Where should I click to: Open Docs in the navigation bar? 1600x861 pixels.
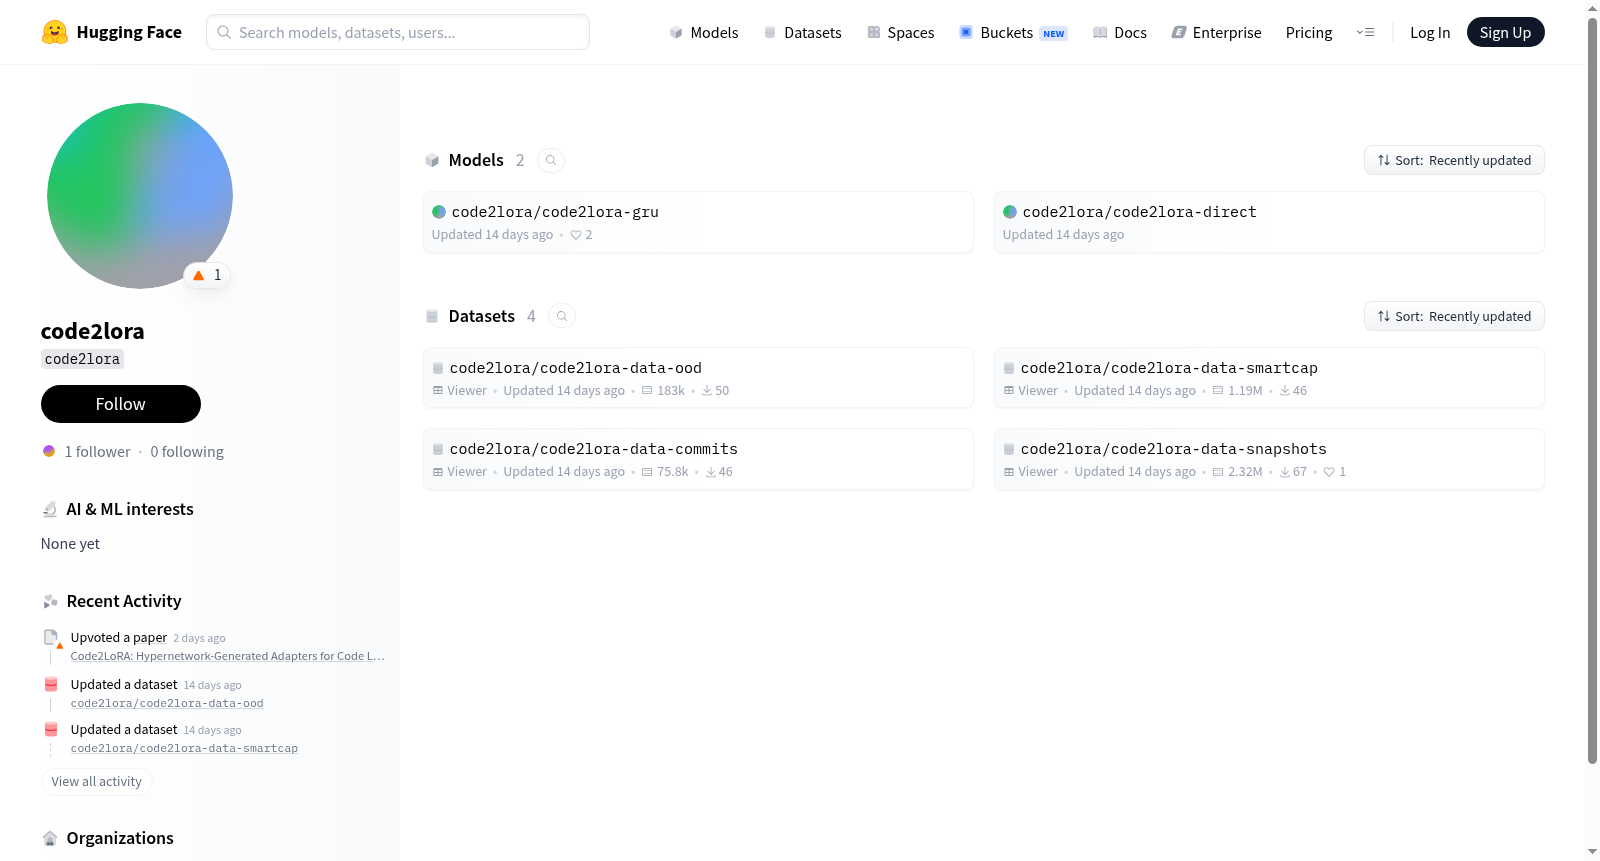(x=1120, y=32)
